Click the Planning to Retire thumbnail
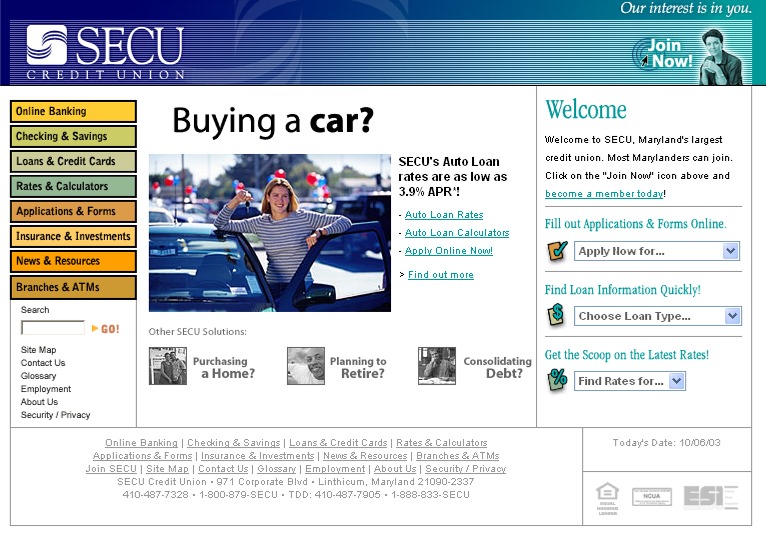The width and height of the screenshot is (766, 535). (x=306, y=366)
